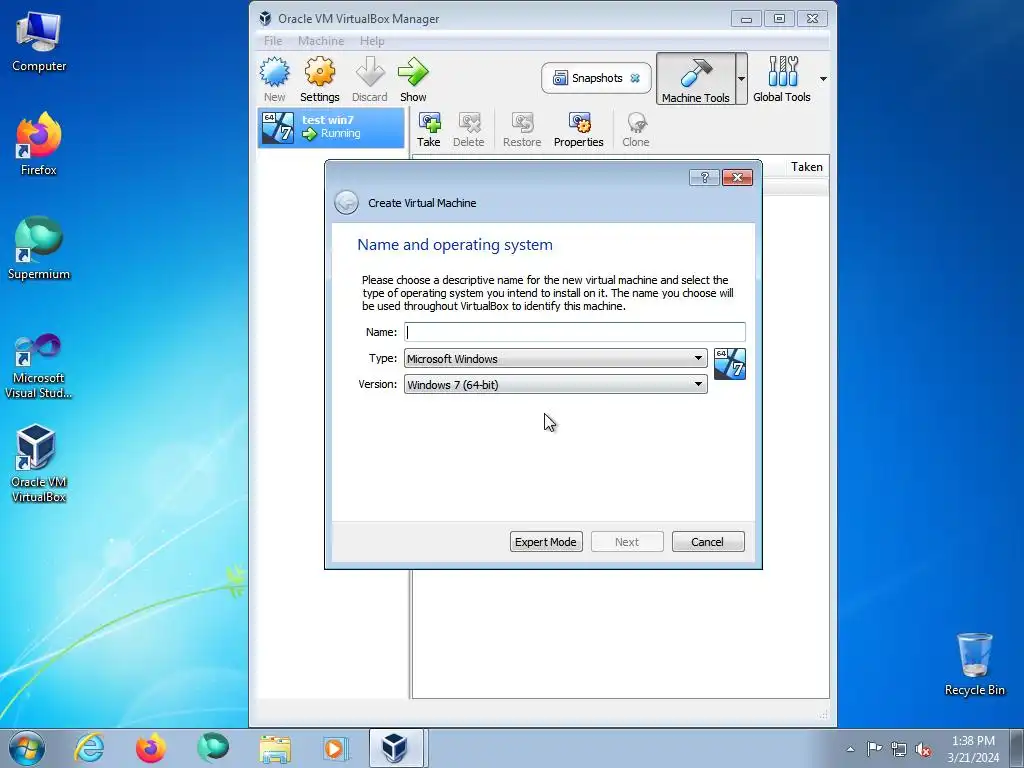
Task: Open the Computer desktop icon
Action: 39,43
